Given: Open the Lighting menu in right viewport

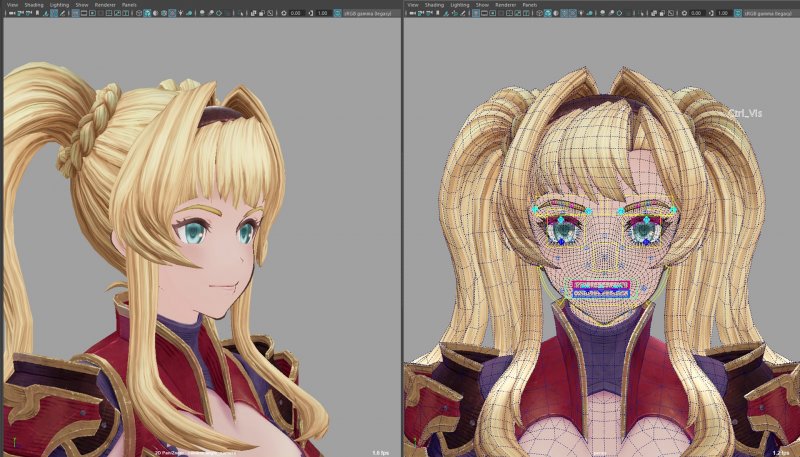Looking at the screenshot, I should (x=464, y=4).
